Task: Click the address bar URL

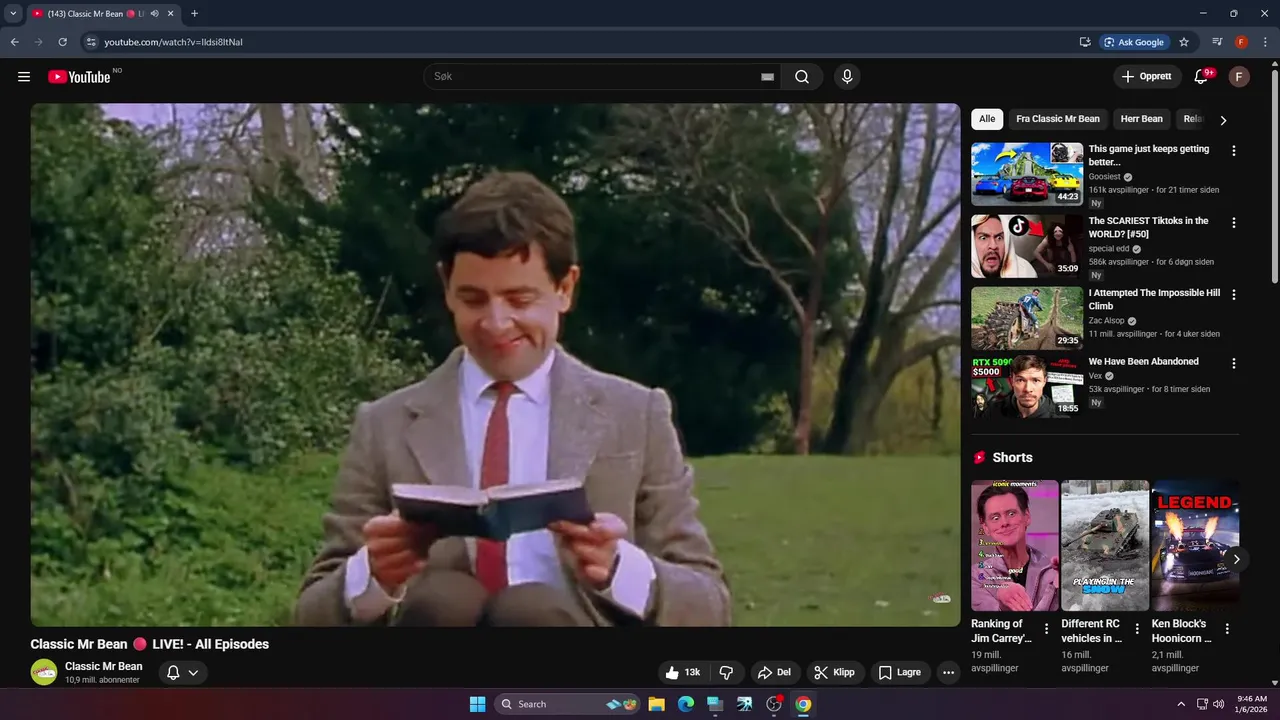Action: click(173, 42)
